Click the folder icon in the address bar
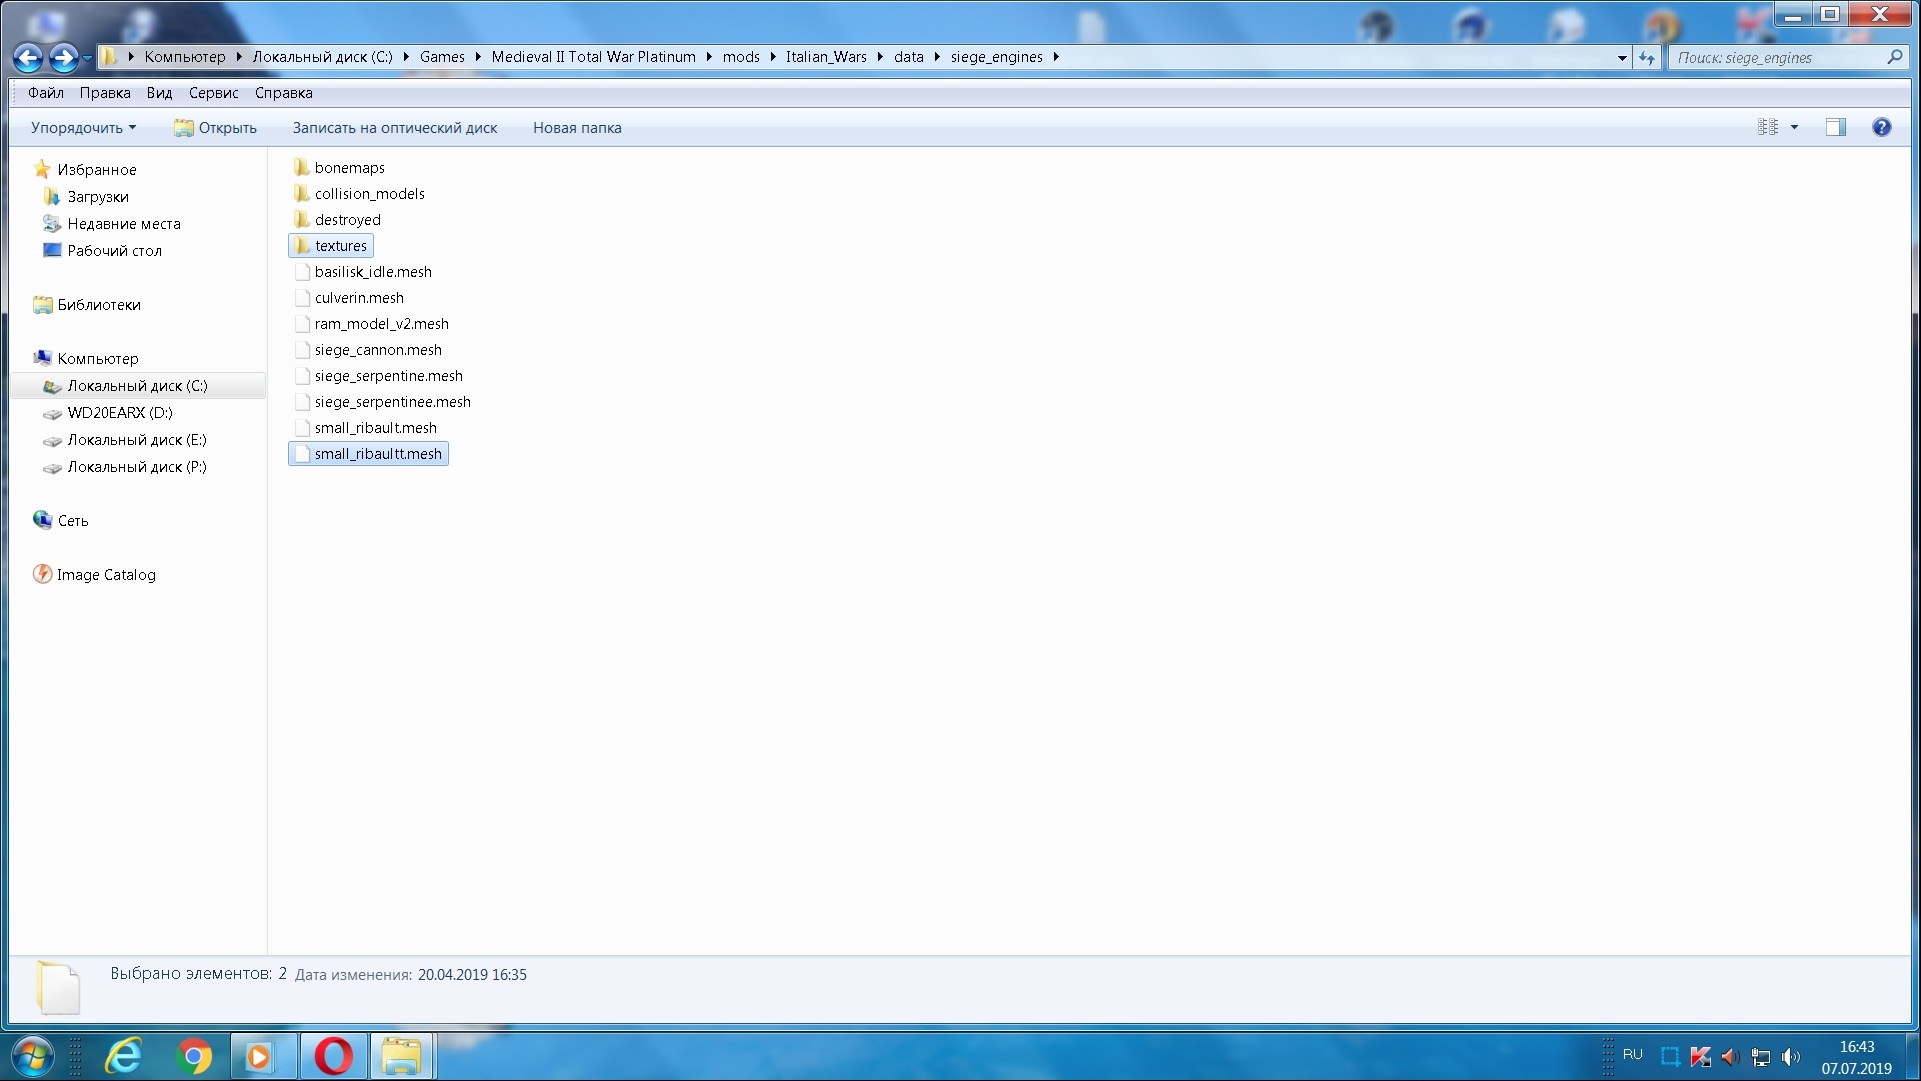The width and height of the screenshot is (1921, 1081). click(x=109, y=57)
